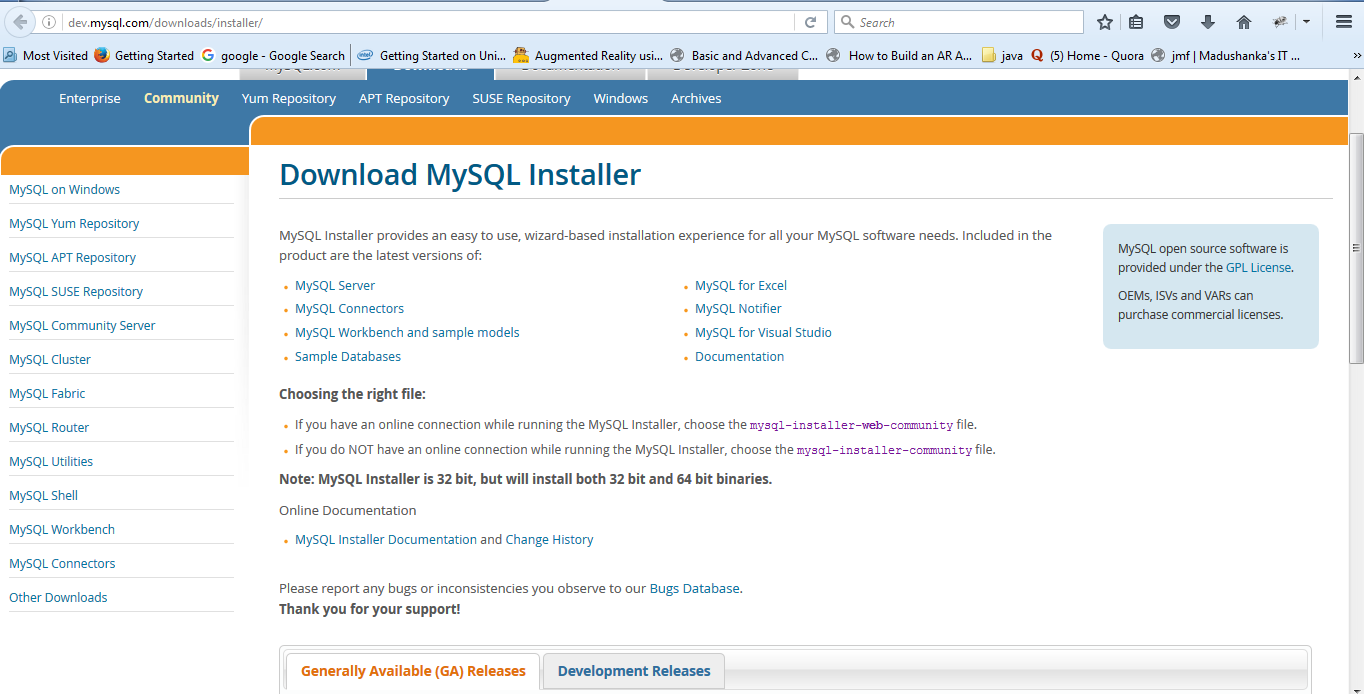Open the GPL License link
This screenshot has height=694, width=1364.
(1258, 268)
